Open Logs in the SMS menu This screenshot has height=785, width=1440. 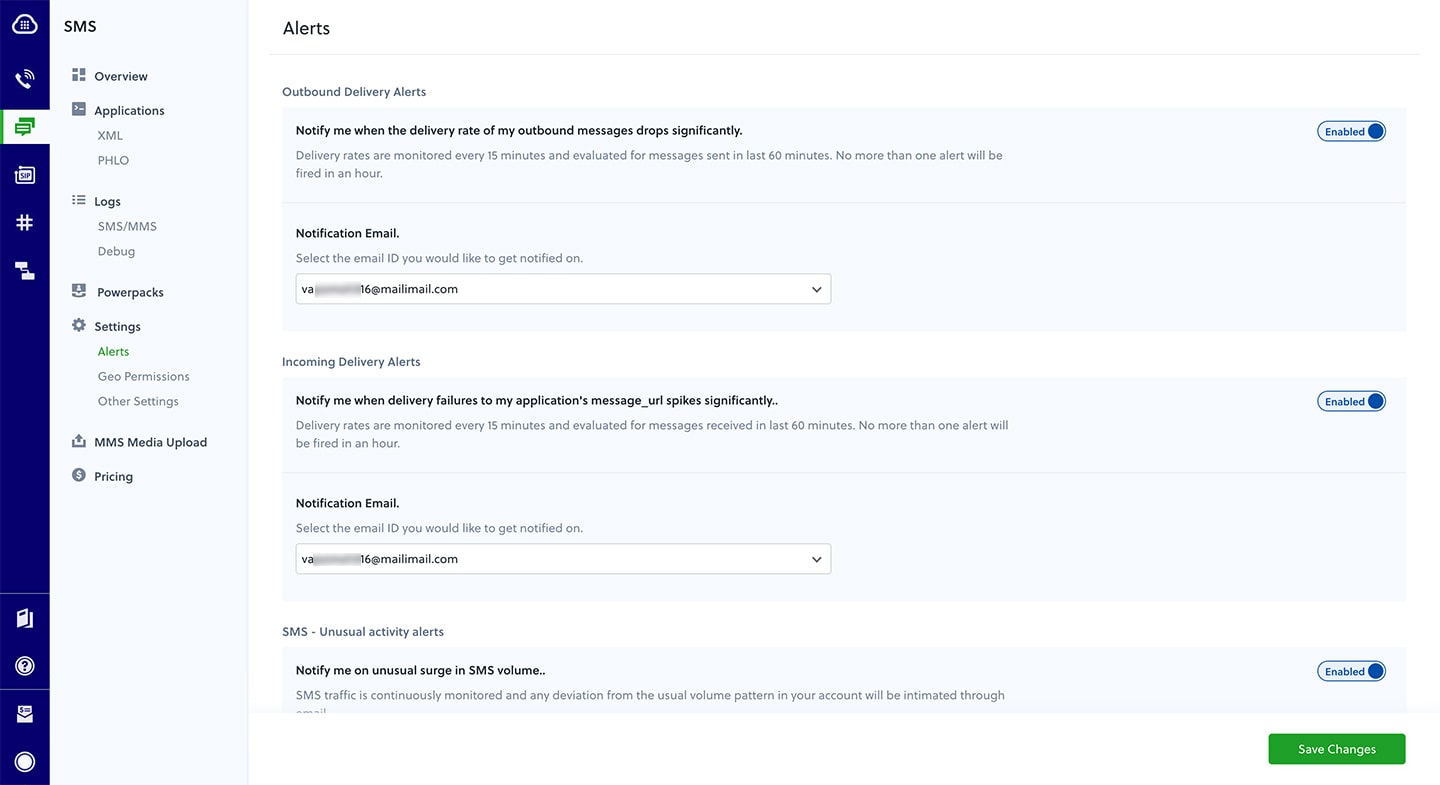pos(107,201)
